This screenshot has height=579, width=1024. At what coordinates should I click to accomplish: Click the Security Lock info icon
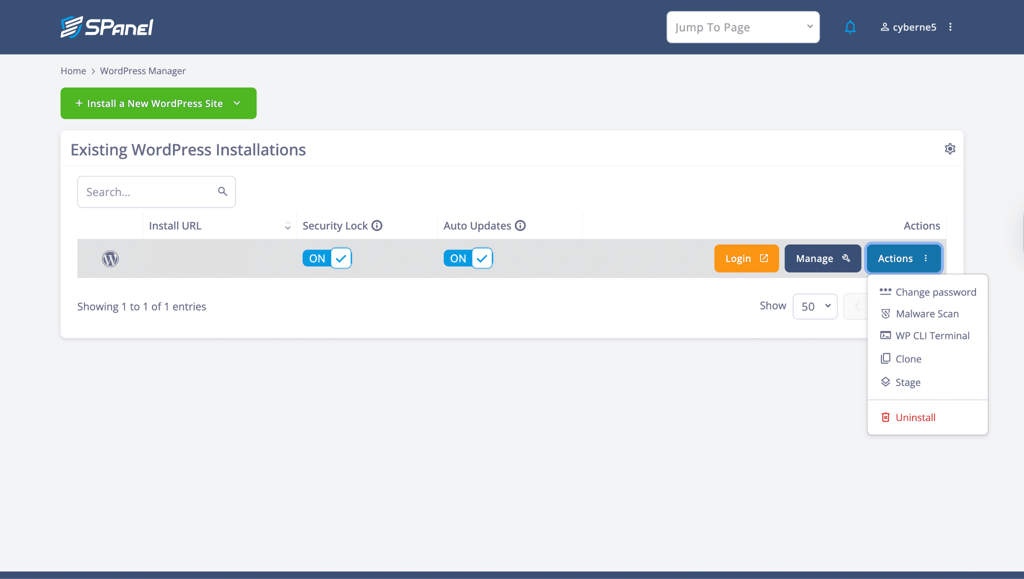pyautogui.click(x=377, y=225)
